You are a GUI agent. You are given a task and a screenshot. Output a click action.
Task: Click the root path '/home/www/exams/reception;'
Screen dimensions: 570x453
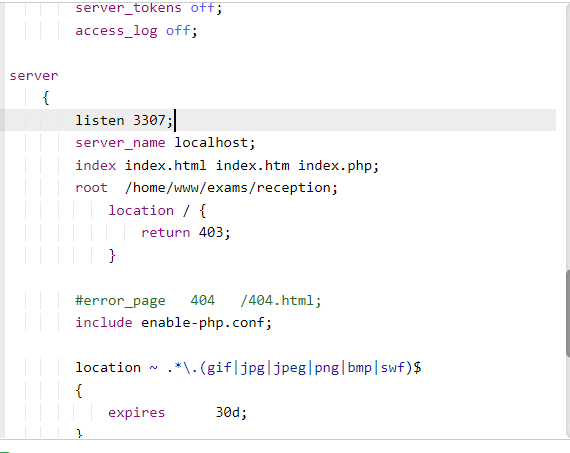coord(231,188)
